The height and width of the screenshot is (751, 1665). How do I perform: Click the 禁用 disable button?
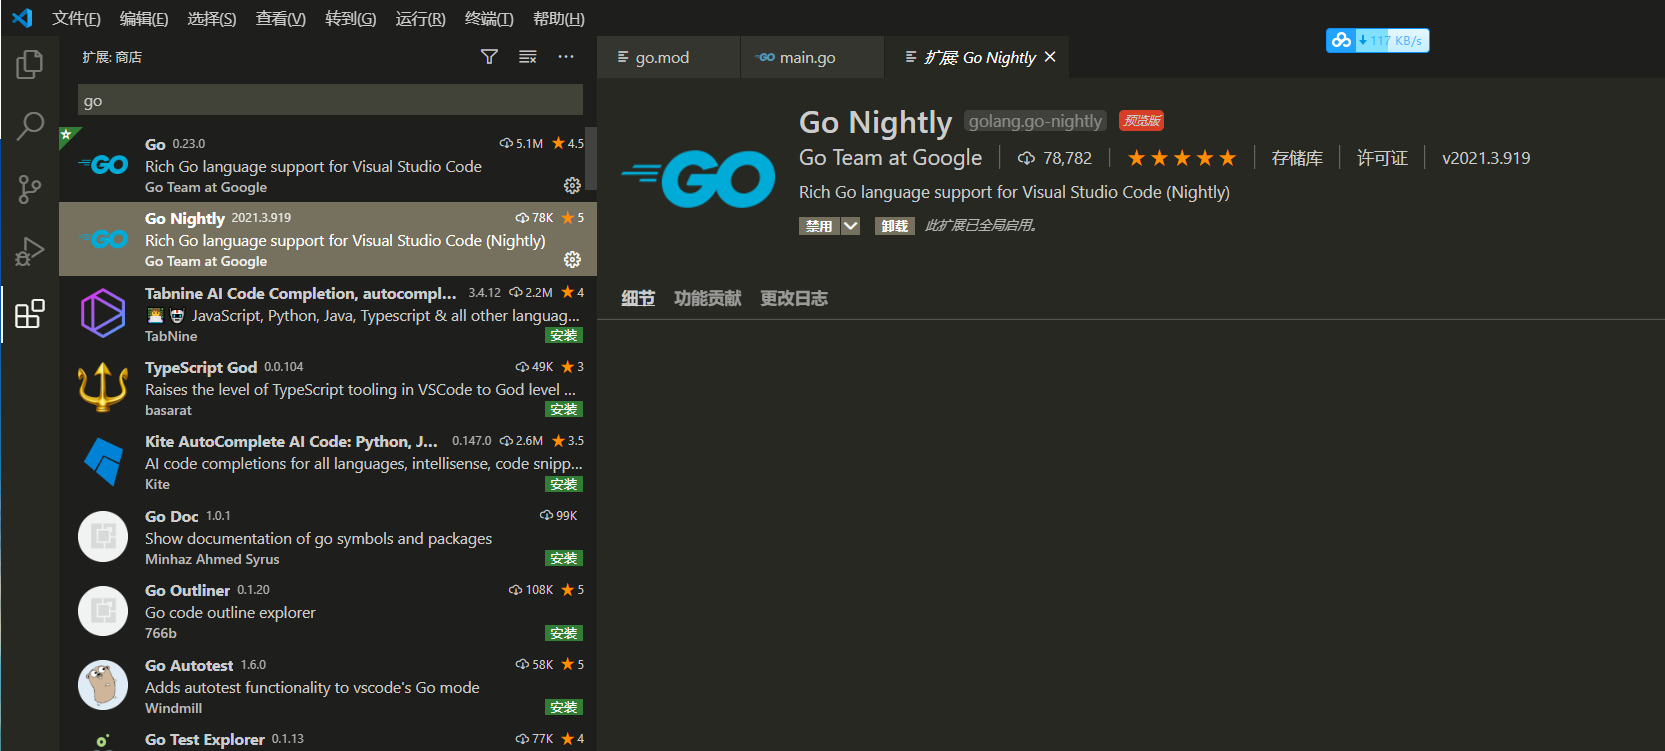tap(819, 226)
